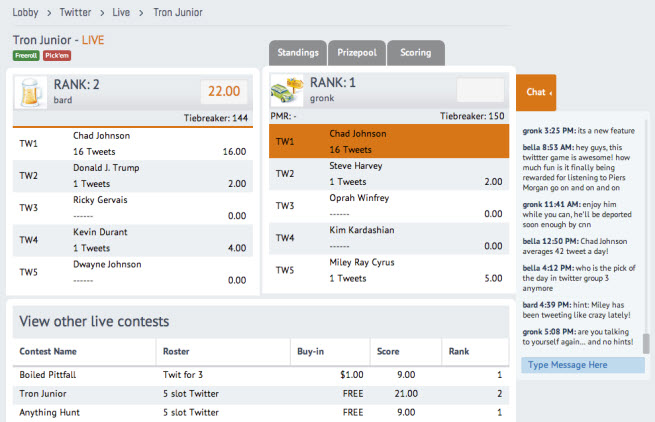Click the 21.00 score cell

click(x=406, y=394)
